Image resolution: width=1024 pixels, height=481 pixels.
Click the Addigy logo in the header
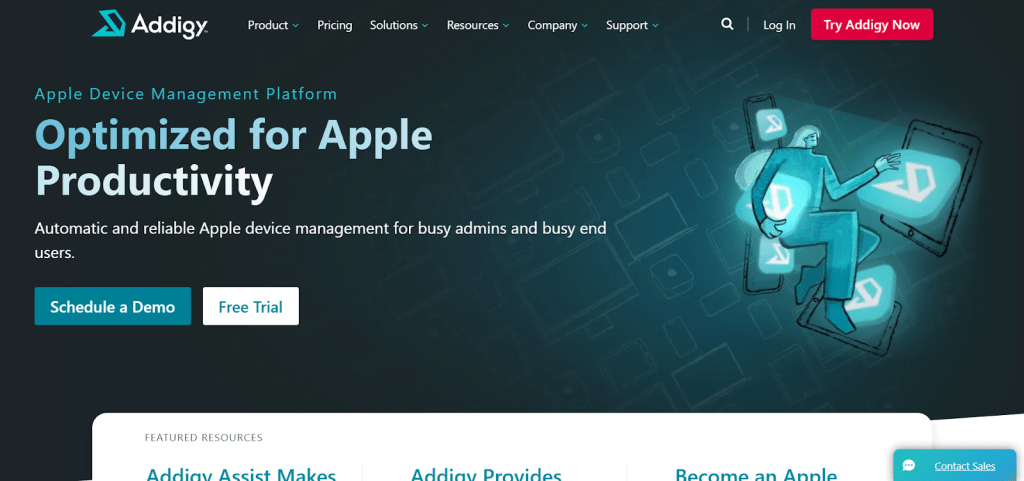[x=149, y=24]
